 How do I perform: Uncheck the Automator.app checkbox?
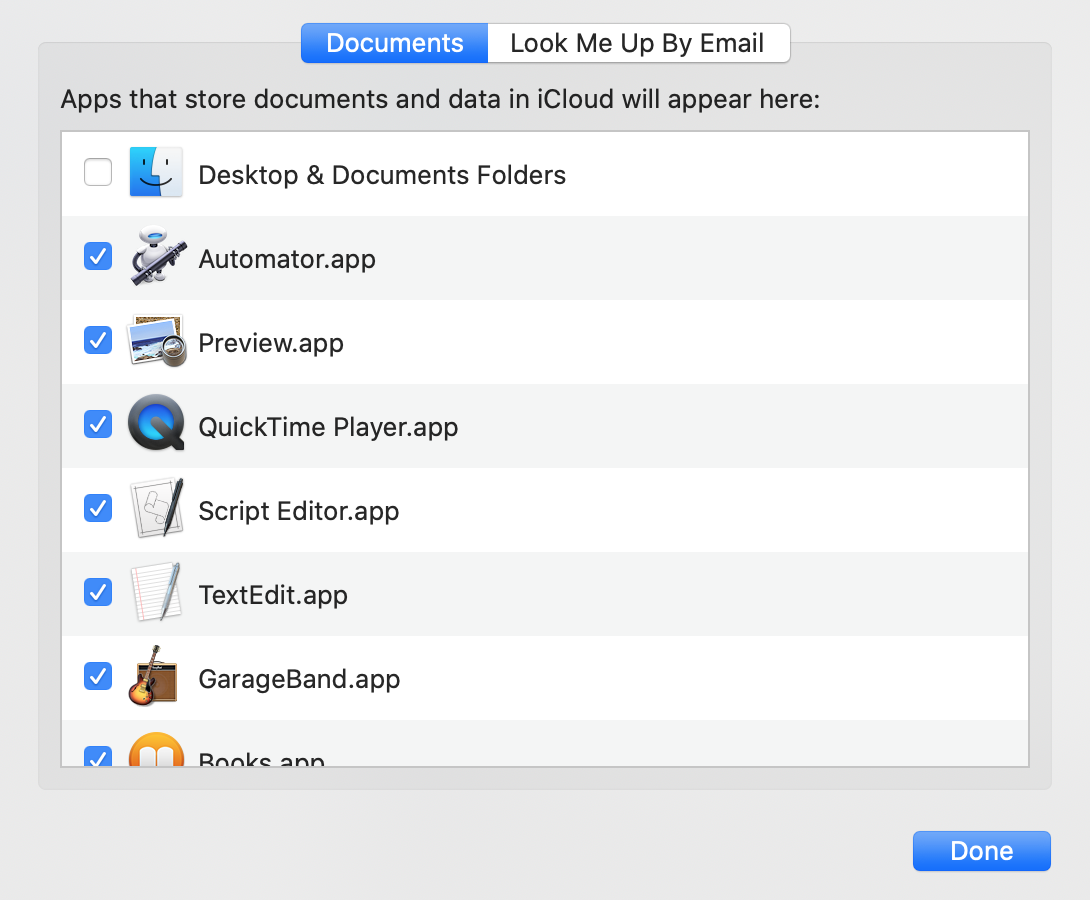[98, 256]
